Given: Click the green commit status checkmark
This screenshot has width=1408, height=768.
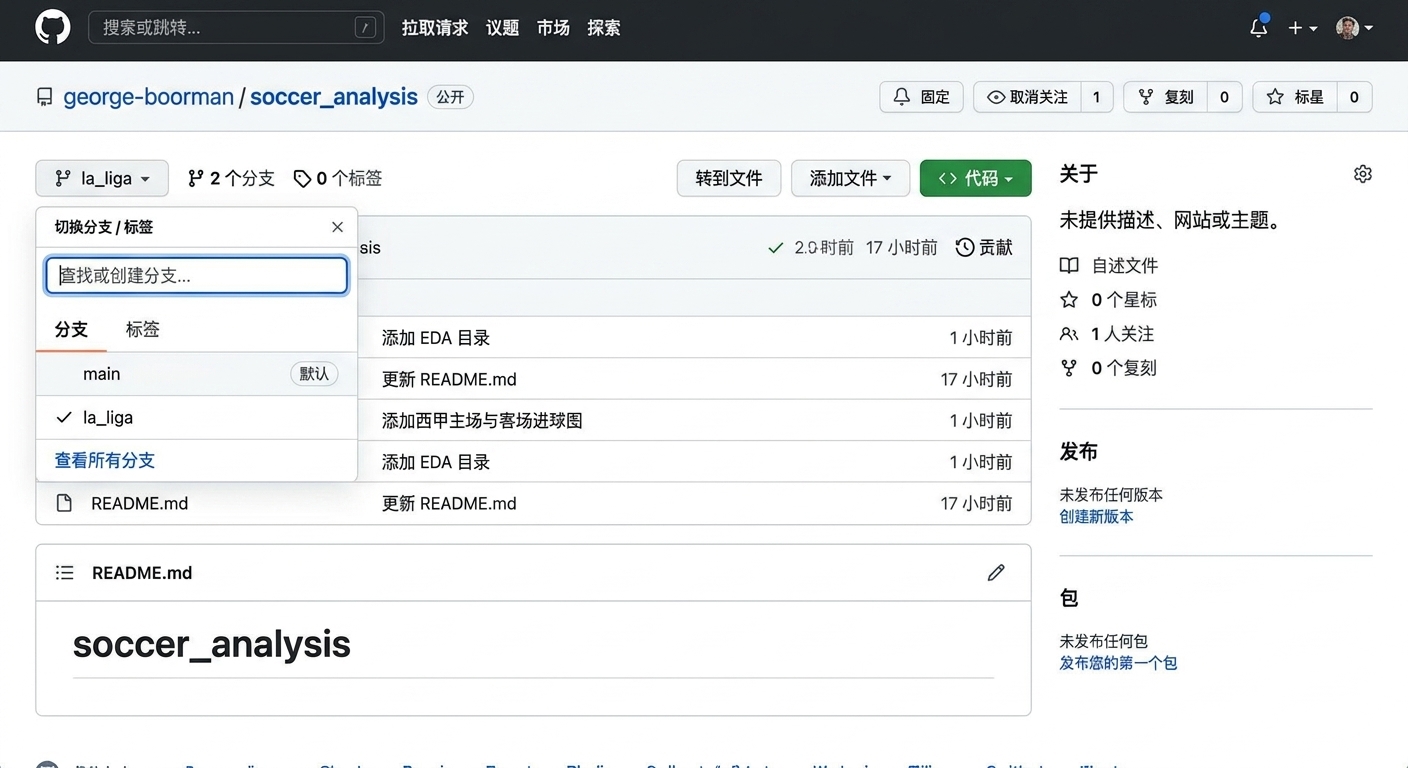Looking at the screenshot, I should coord(775,247).
